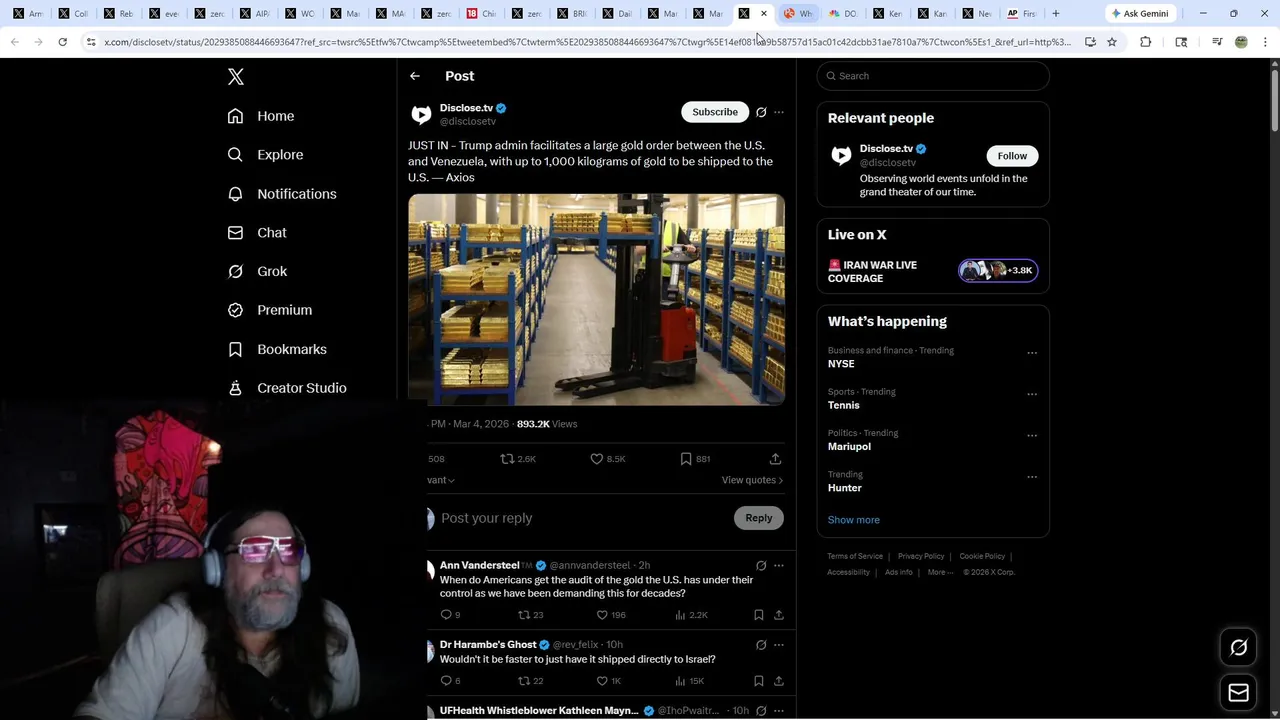The width and height of the screenshot is (1280, 720).
Task: Click the Search box on X
Action: (x=933, y=76)
